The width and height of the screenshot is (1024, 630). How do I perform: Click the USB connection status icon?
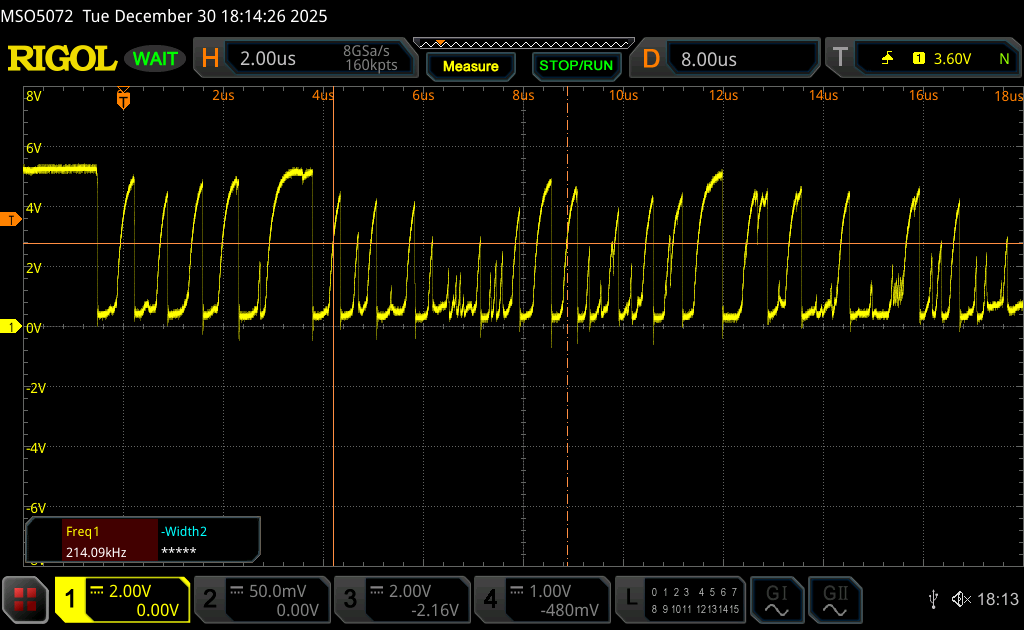(934, 599)
